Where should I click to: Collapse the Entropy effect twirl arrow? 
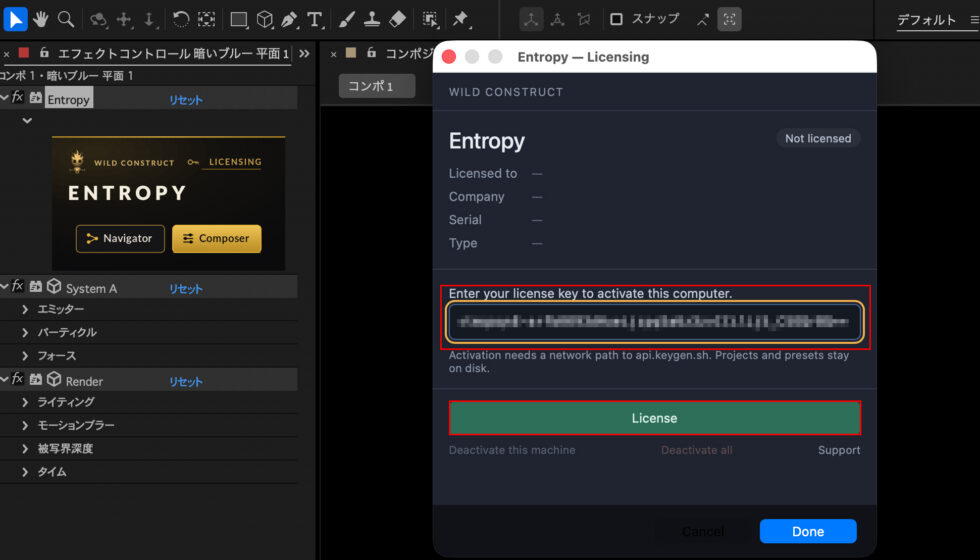(x=4, y=98)
